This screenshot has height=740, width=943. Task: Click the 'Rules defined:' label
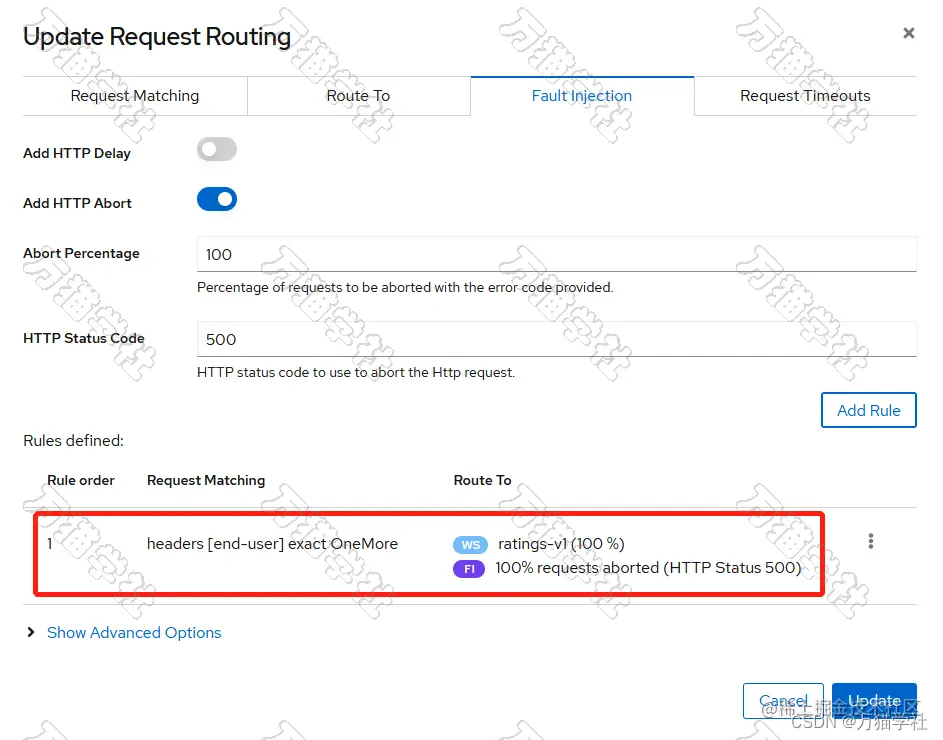click(73, 441)
